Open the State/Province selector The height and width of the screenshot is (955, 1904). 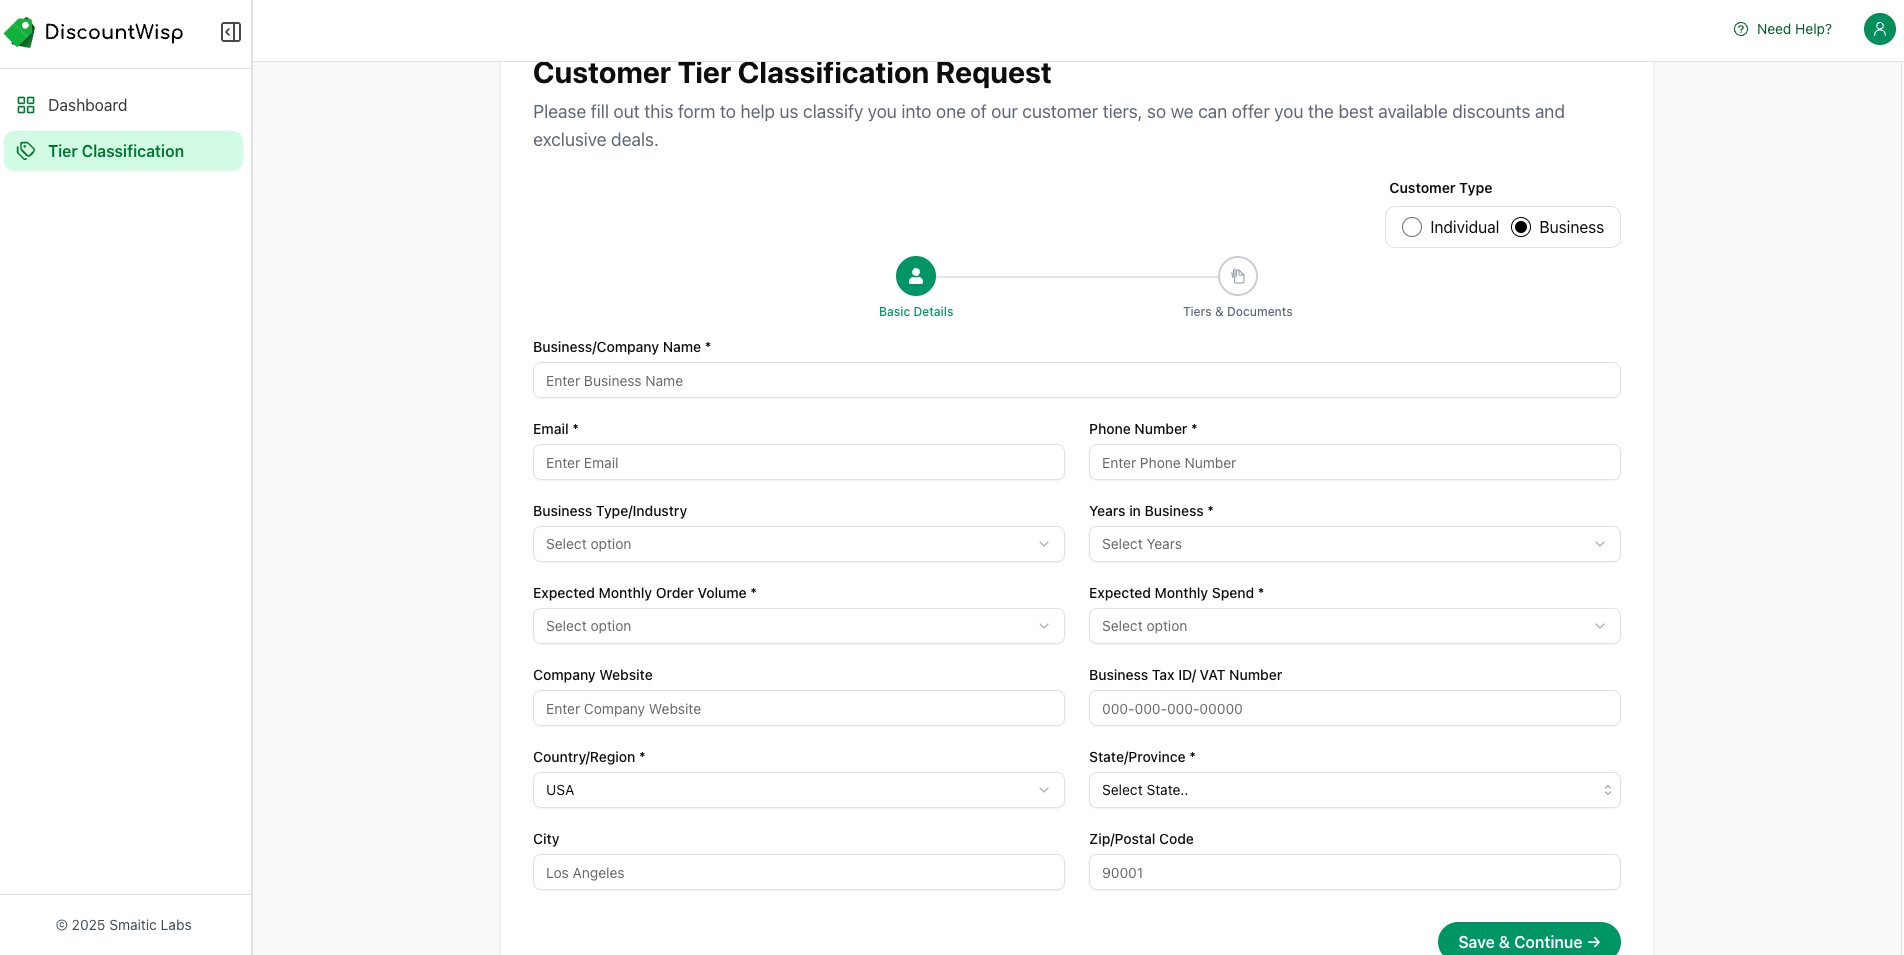1354,790
